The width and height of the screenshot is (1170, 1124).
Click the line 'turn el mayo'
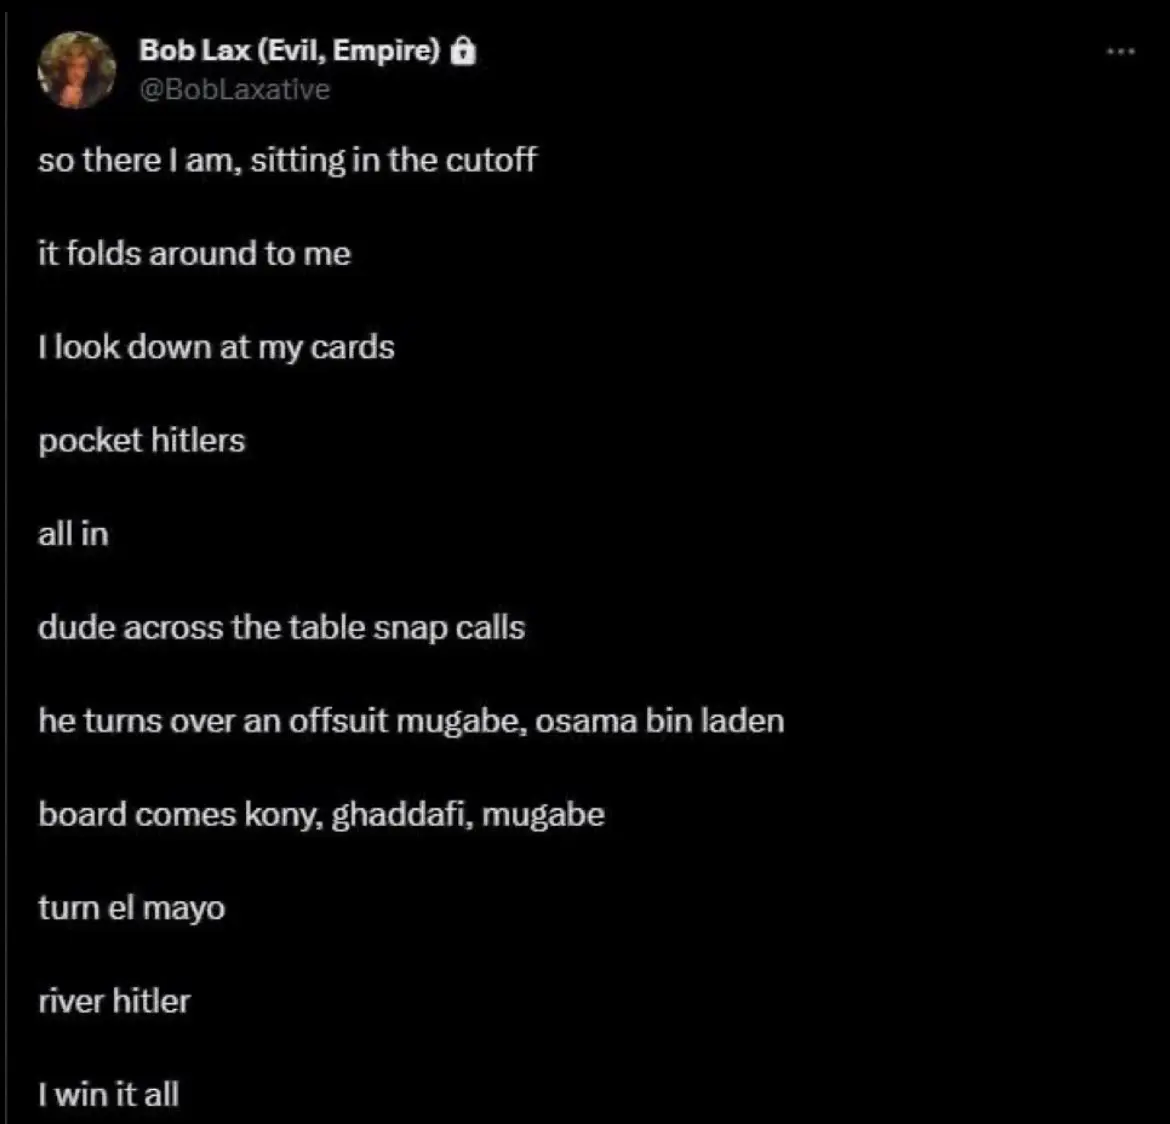(132, 908)
